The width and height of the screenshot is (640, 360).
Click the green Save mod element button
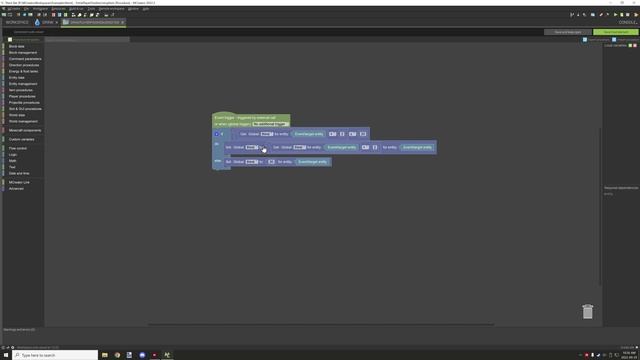pyautogui.click(x=616, y=32)
